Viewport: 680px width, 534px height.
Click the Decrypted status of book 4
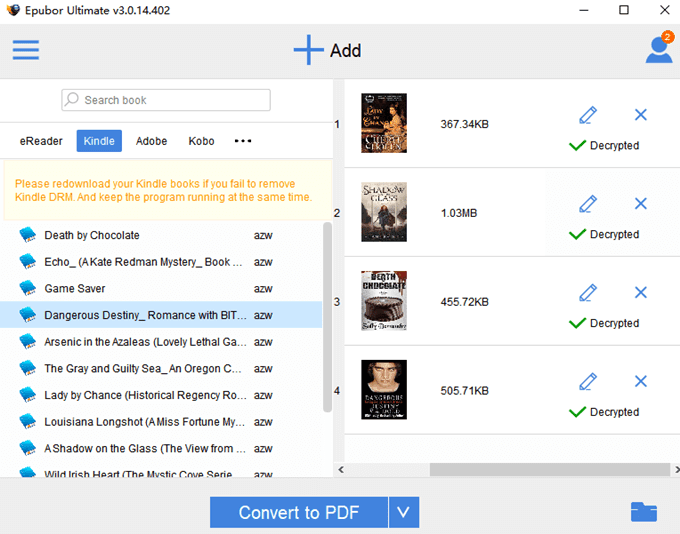[604, 412]
